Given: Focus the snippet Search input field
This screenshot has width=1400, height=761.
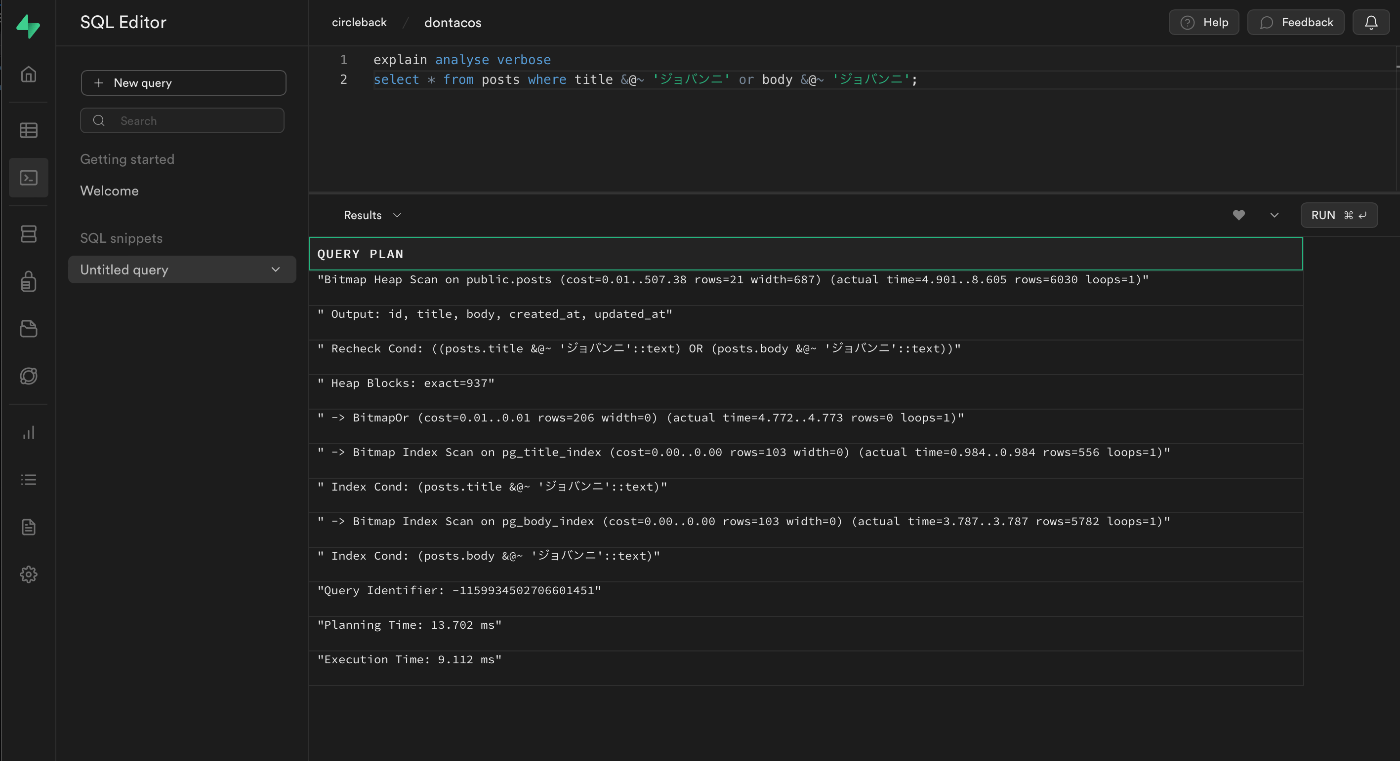Looking at the screenshot, I should pos(182,121).
